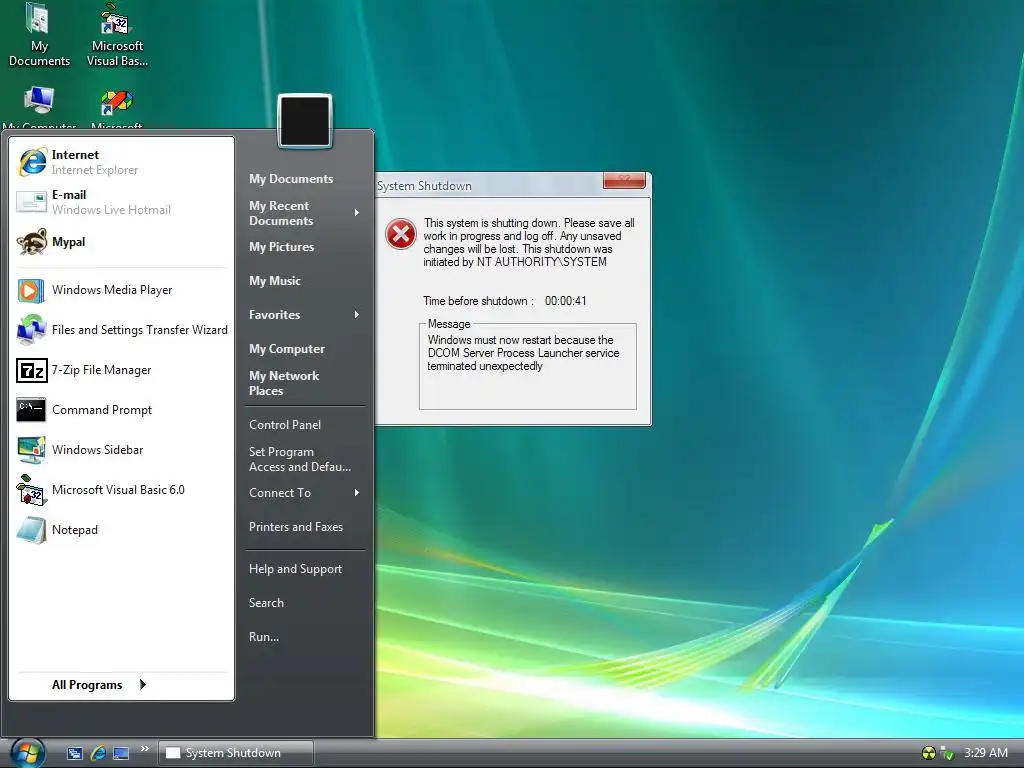Click the Start orb button
The width and height of the screenshot is (1024, 768).
(27, 753)
